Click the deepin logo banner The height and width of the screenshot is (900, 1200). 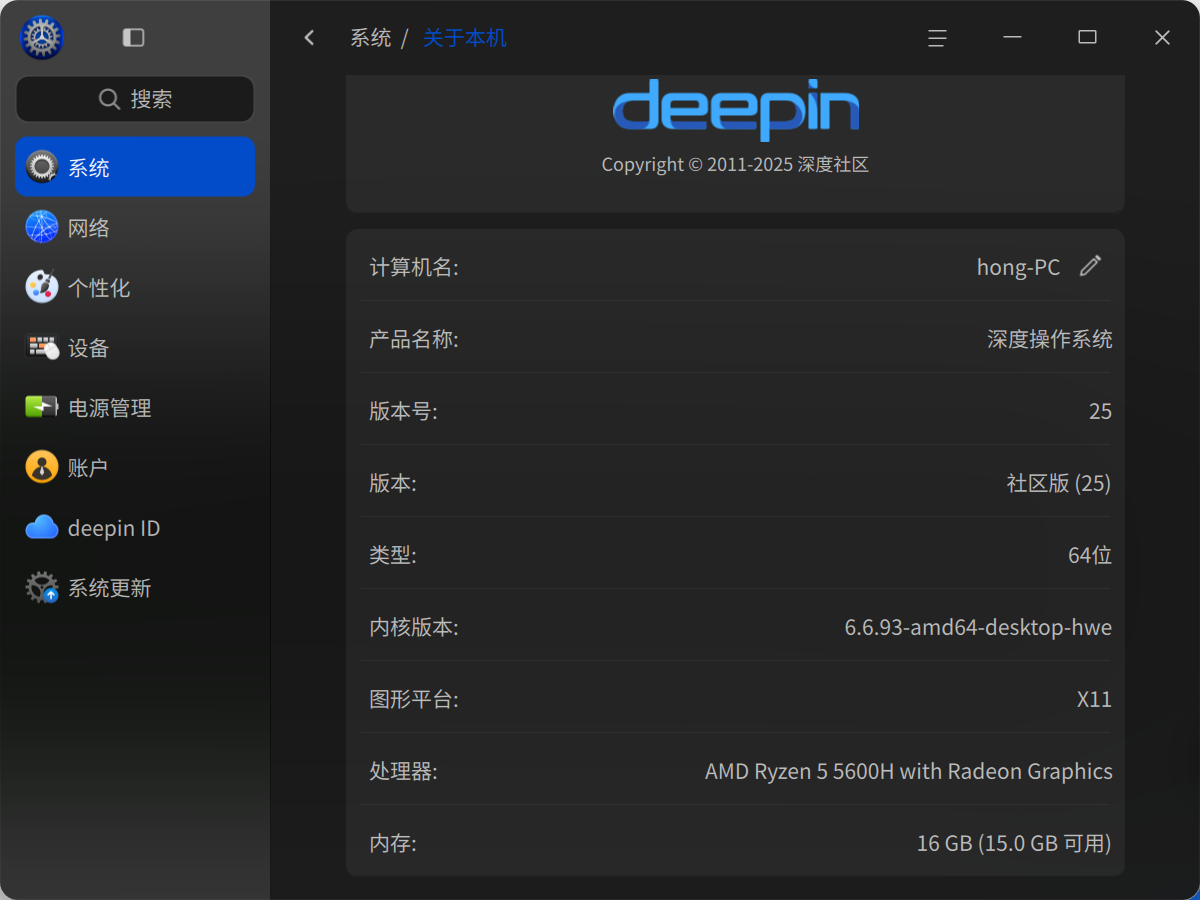coord(735,110)
